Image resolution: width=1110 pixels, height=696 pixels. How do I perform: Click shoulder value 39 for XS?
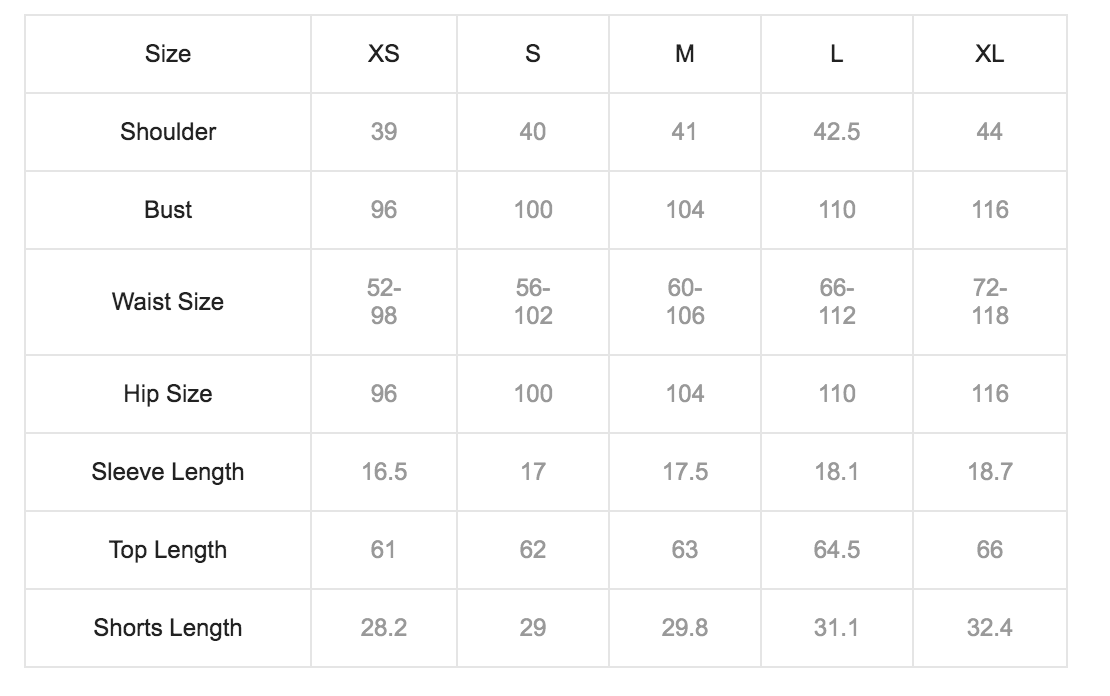[x=384, y=132]
